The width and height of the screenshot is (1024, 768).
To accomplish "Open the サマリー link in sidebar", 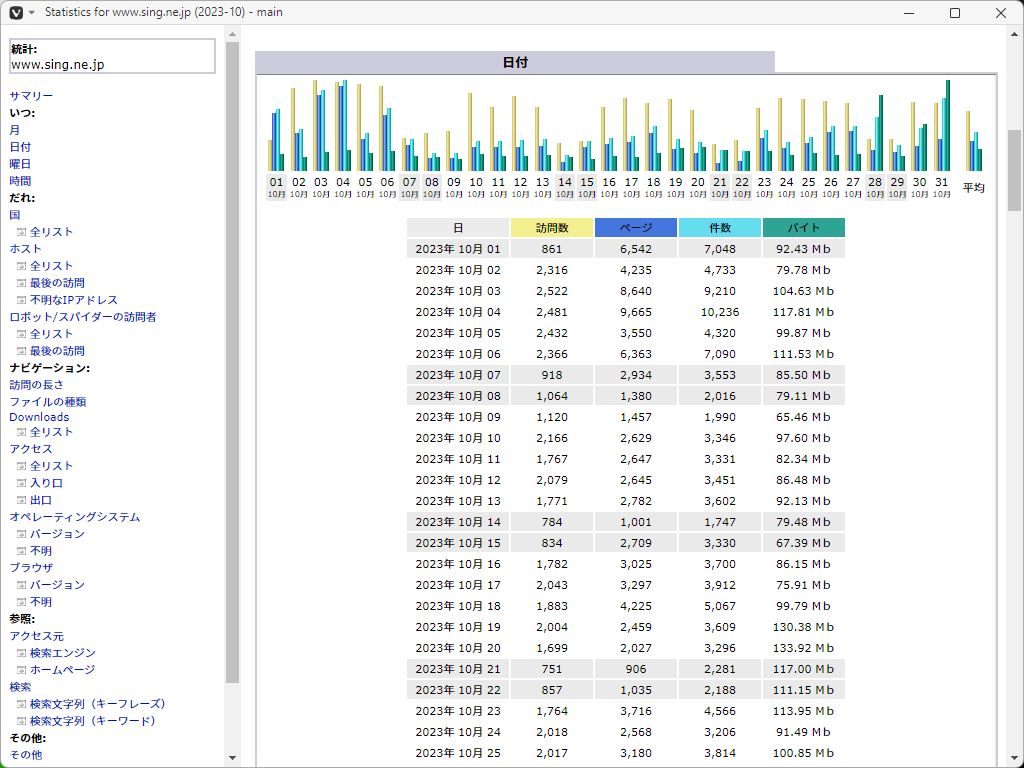I will coord(31,96).
